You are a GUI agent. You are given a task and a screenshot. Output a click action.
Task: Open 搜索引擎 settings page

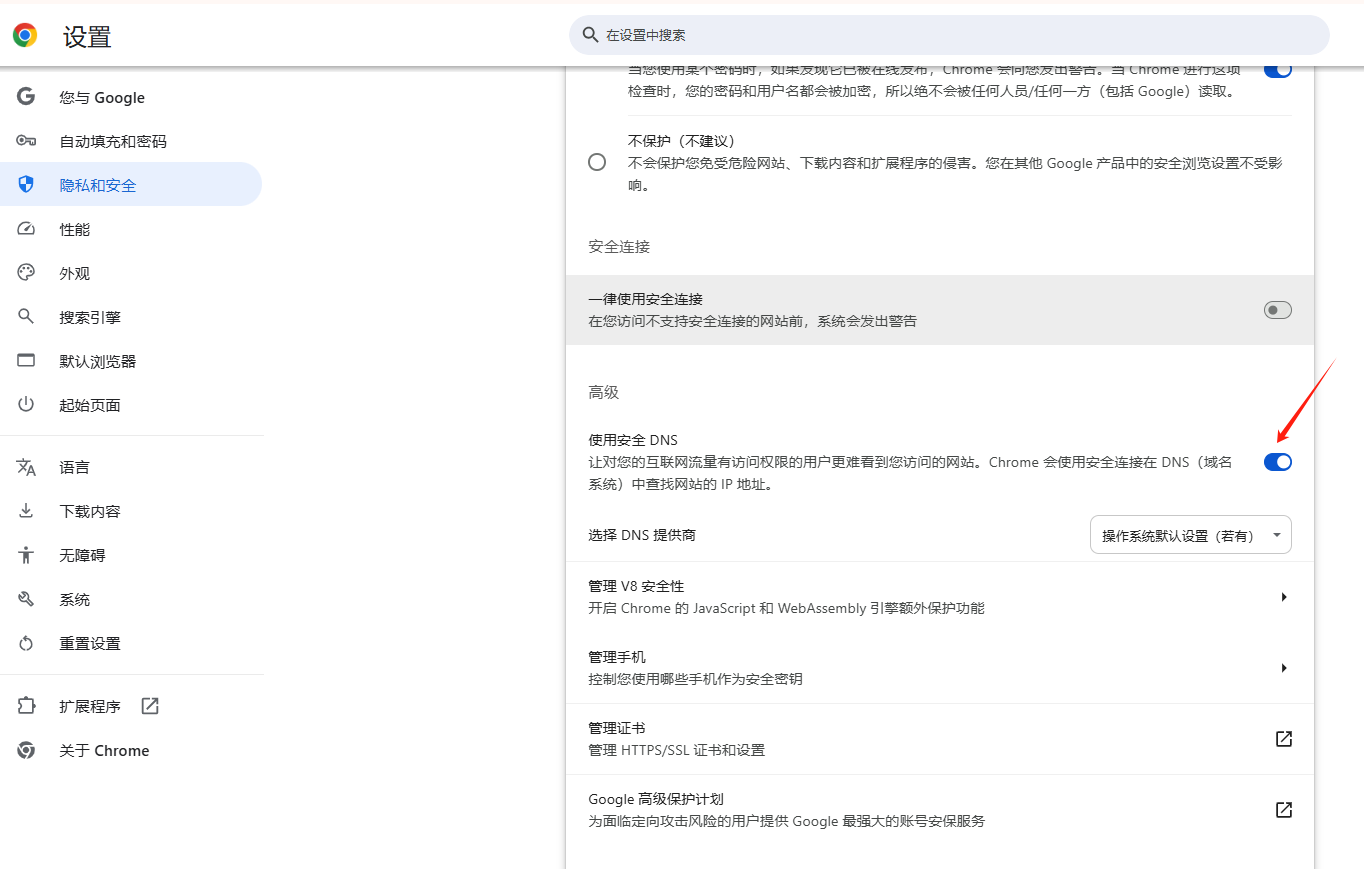click(x=131, y=317)
